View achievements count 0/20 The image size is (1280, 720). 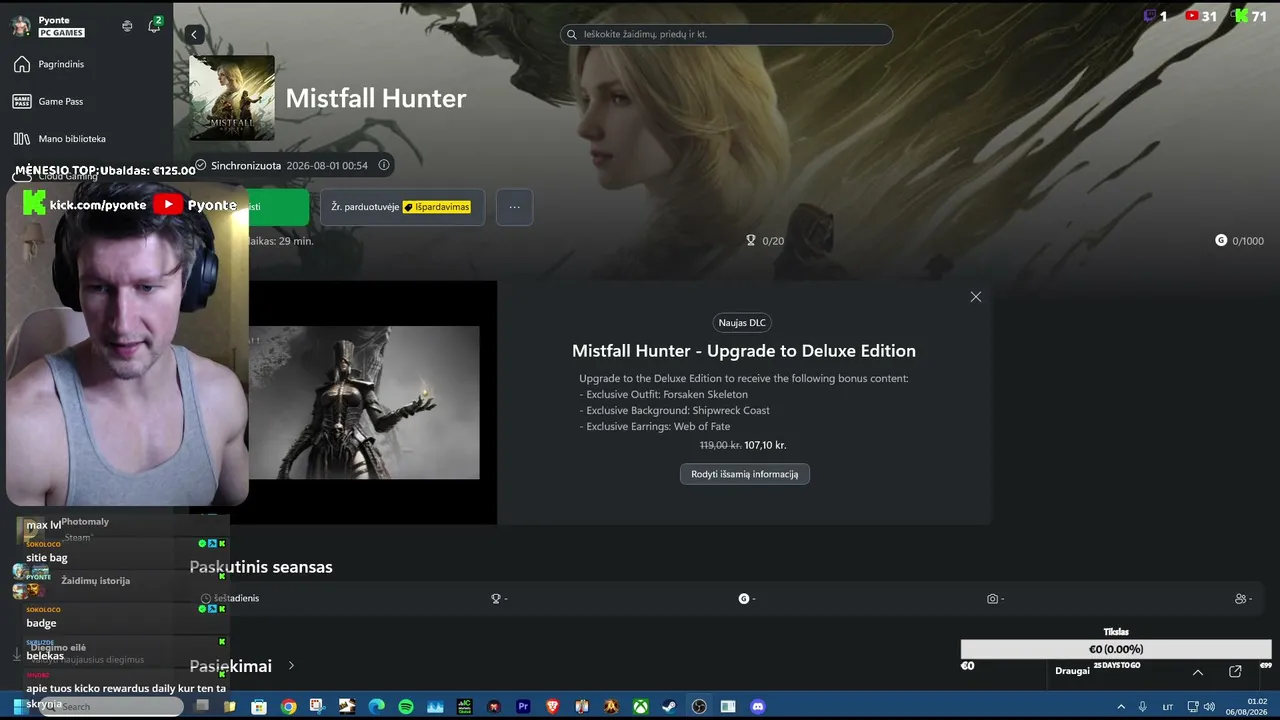pyautogui.click(x=765, y=241)
